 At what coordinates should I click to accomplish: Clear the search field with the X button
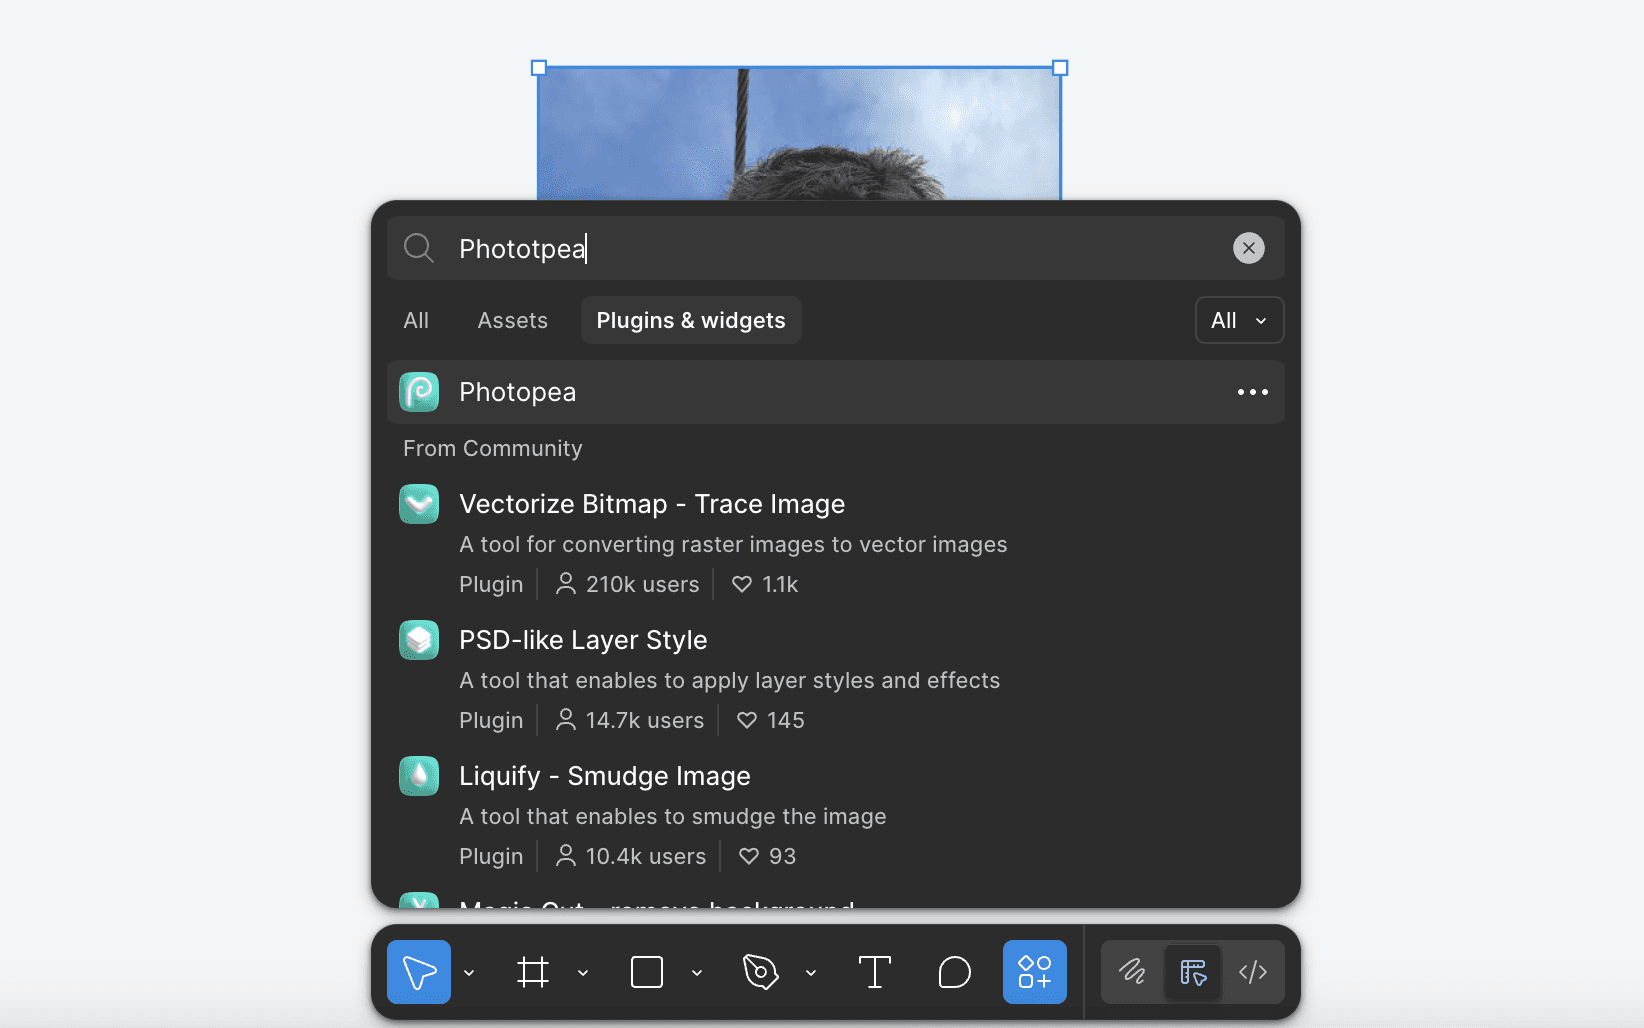tap(1249, 248)
